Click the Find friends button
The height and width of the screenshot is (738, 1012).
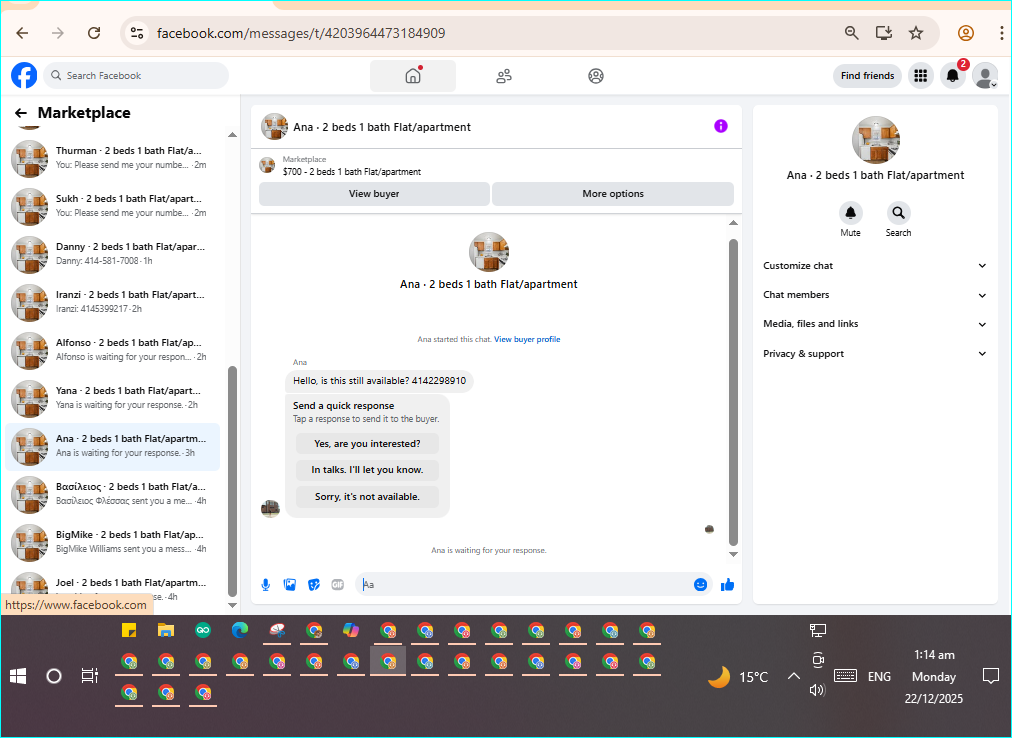pyautogui.click(x=867, y=76)
